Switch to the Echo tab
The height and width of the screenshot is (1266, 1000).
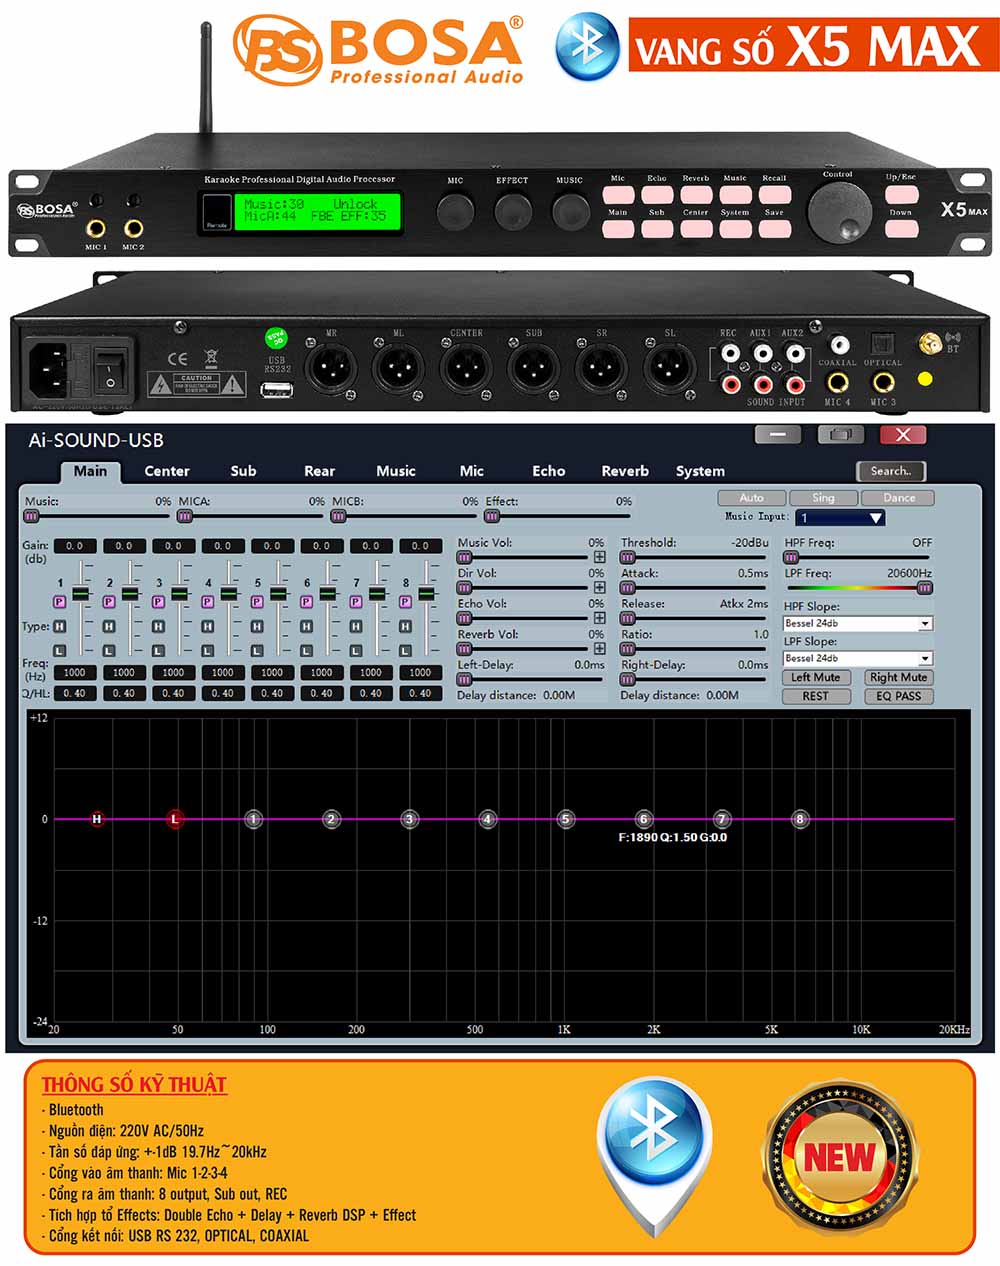point(548,471)
